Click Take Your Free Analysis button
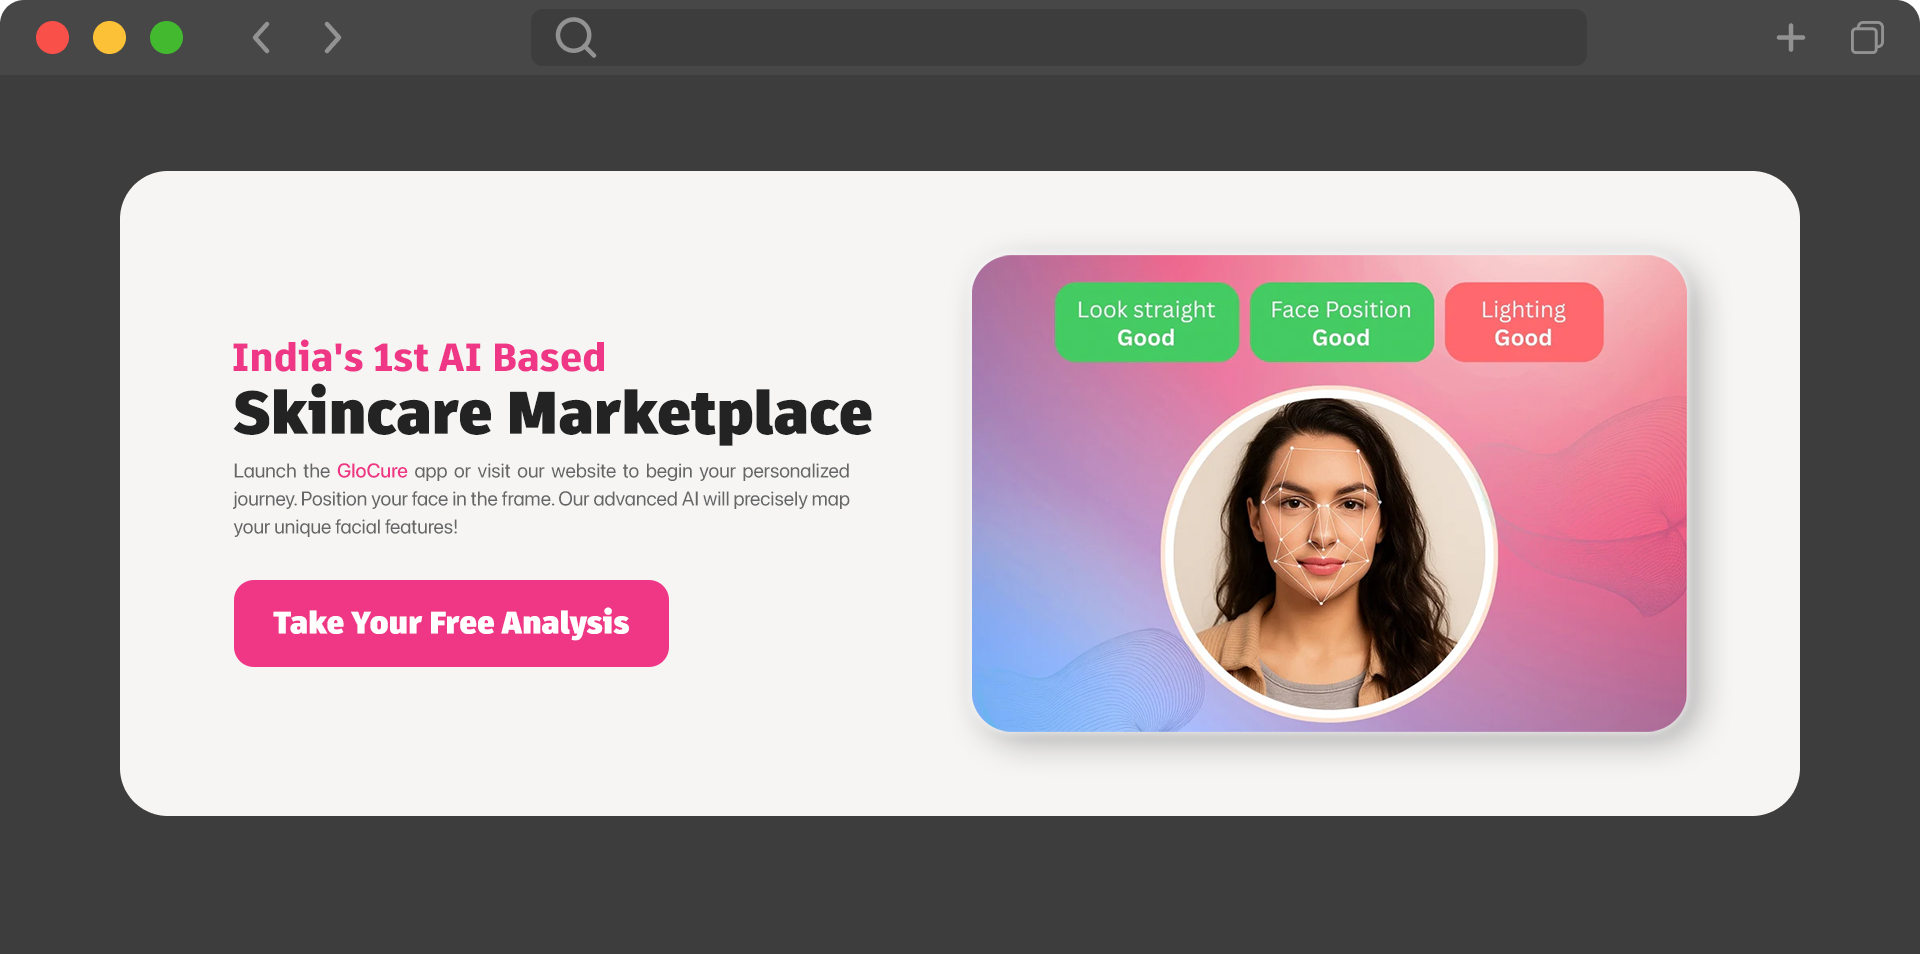The width and height of the screenshot is (1920, 954). (x=451, y=623)
